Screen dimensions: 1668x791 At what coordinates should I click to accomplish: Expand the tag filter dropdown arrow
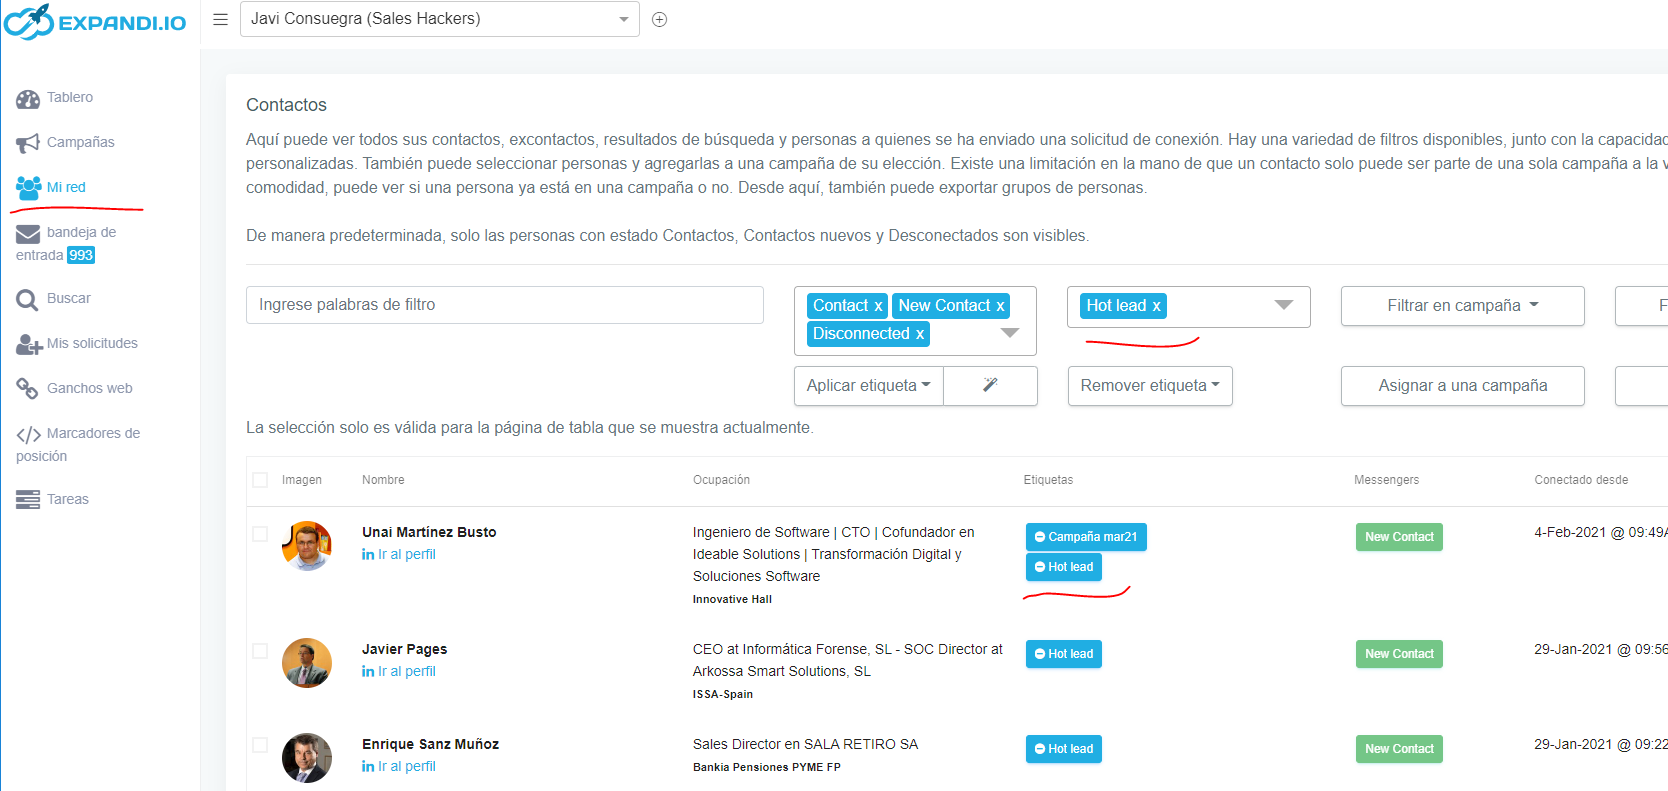tap(1284, 305)
